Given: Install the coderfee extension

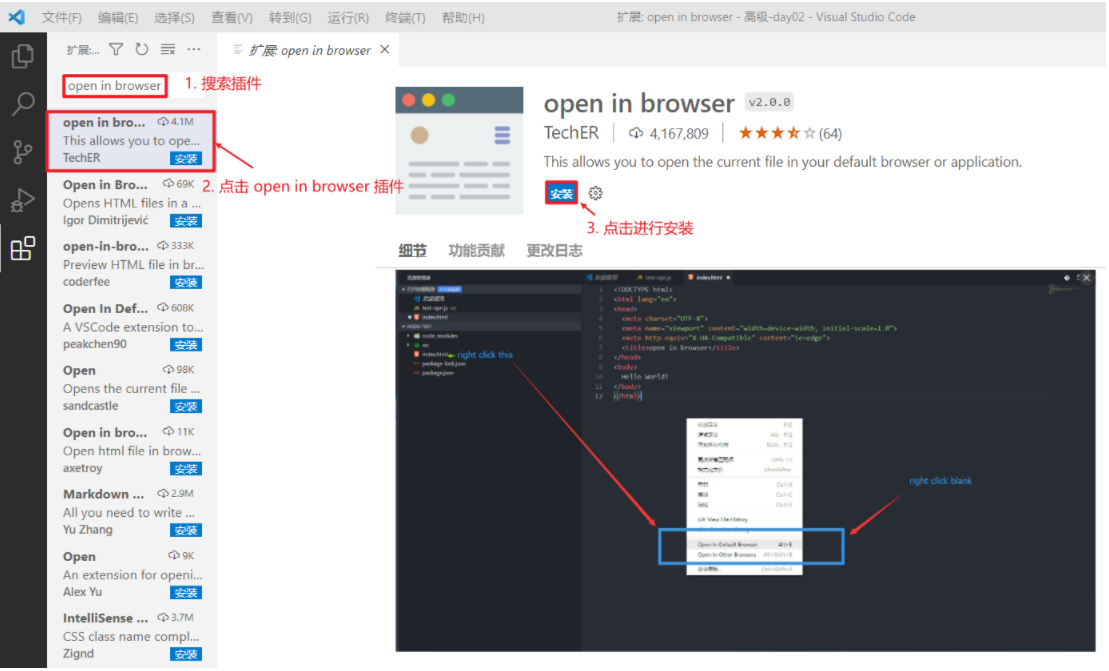Looking at the screenshot, I should (186, 282).
